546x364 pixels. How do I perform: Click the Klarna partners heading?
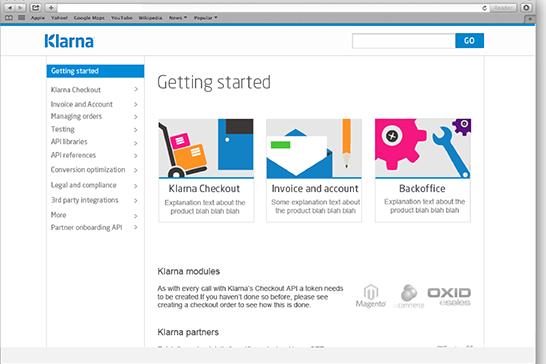click(x=188, y=332)
